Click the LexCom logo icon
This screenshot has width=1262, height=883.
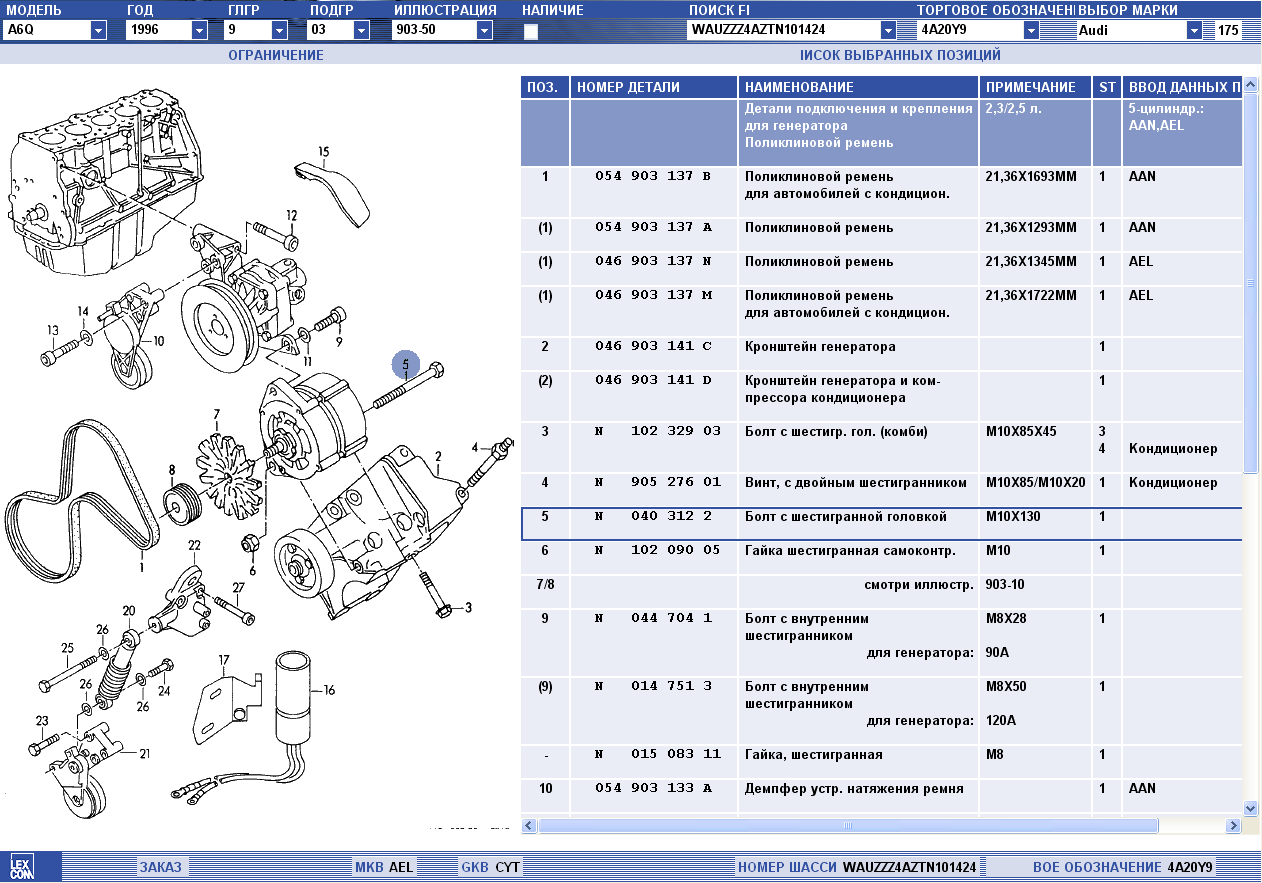tap(22, 867)
